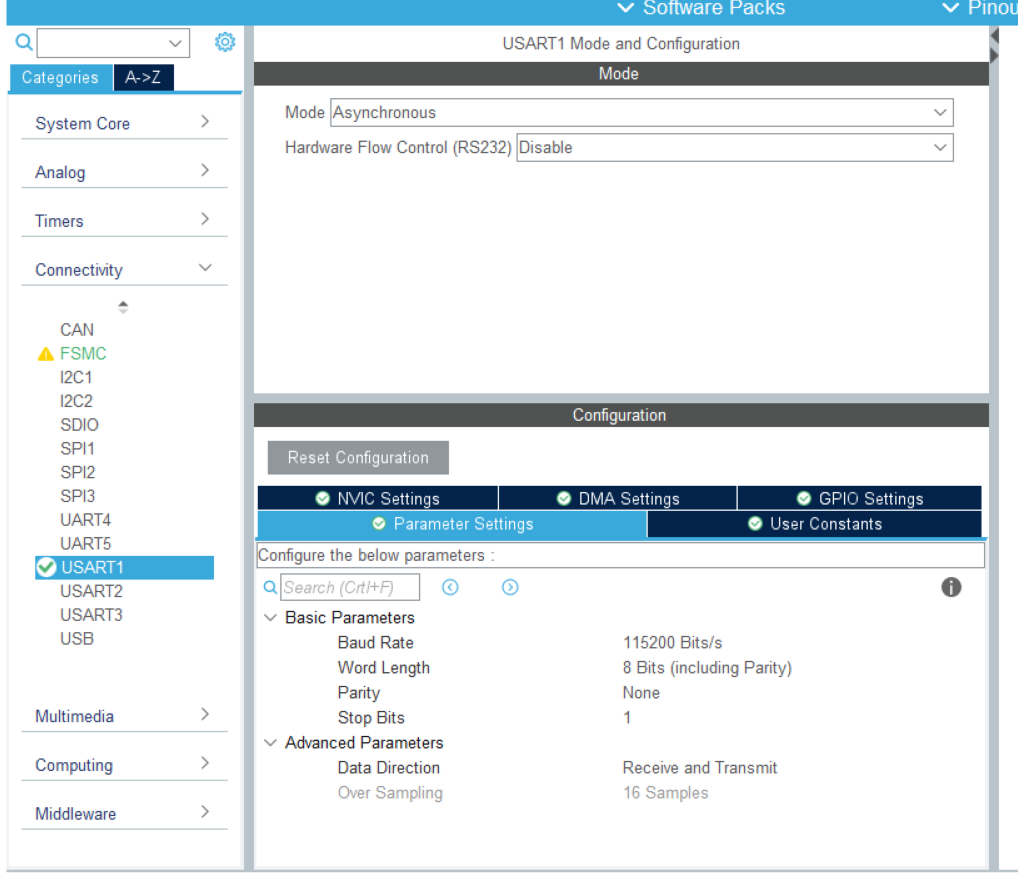Select I2C2 peripheral
Screen dimensions: 1018x884
(76, 401)
